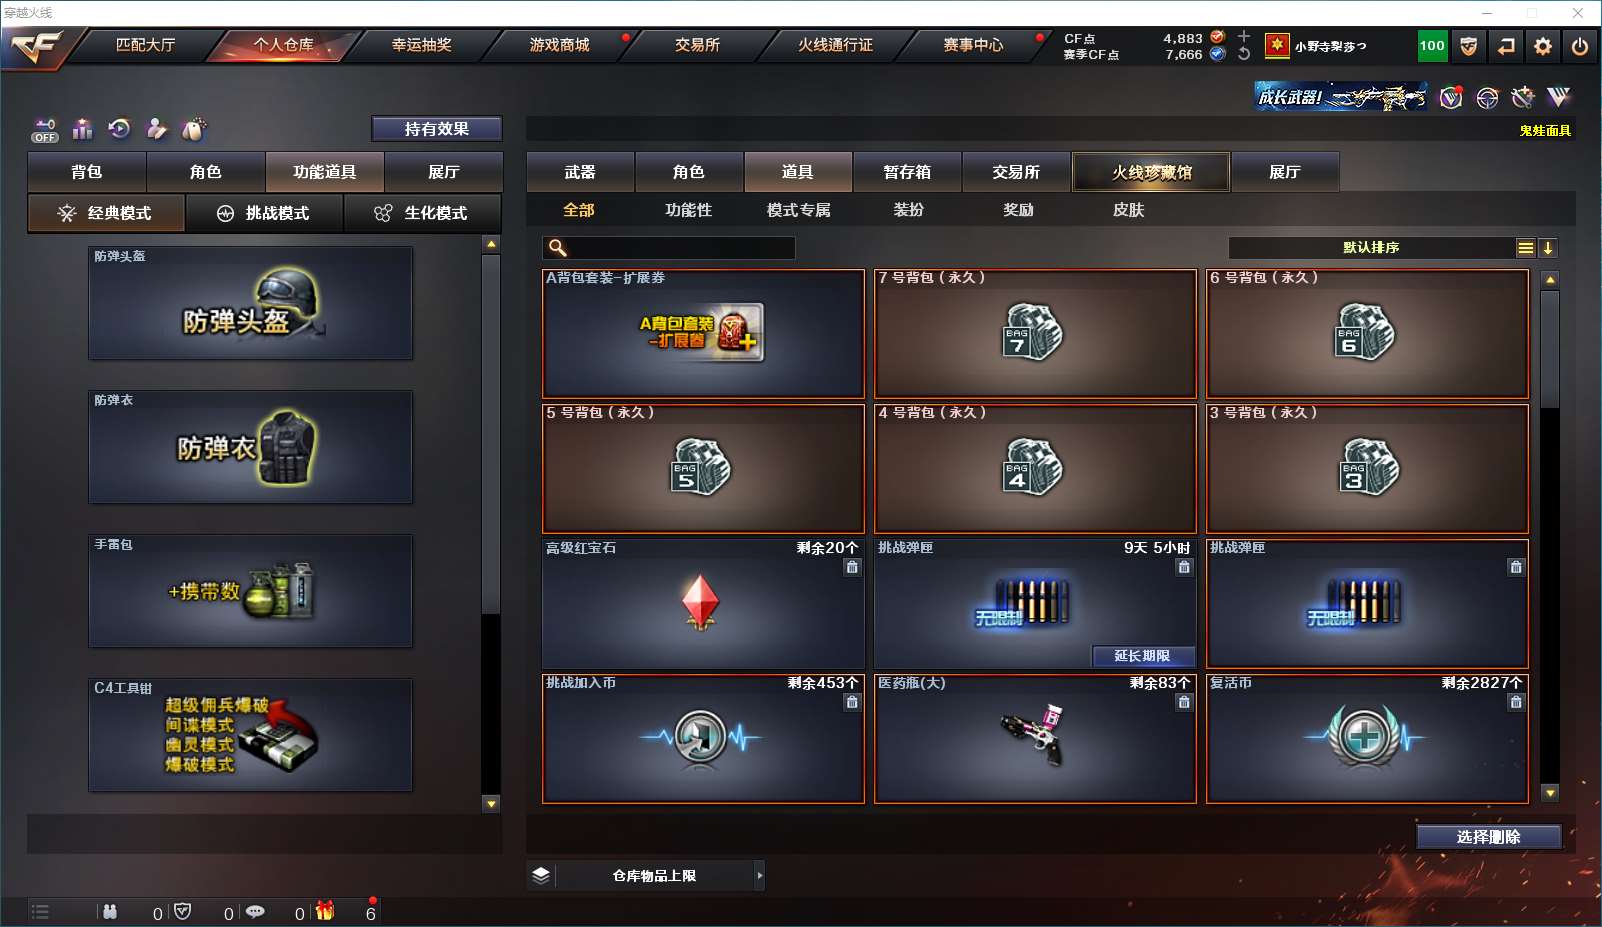Toggle list view icon beside sorting
The image size is (1602, 927).
[1525, 248]
